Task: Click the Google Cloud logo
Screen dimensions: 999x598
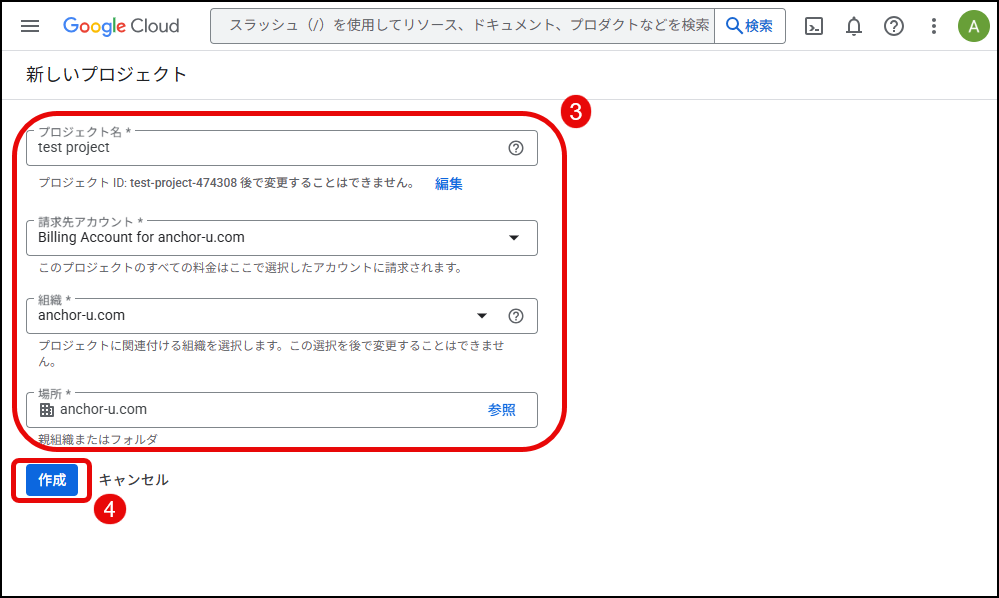Action: 121,26
